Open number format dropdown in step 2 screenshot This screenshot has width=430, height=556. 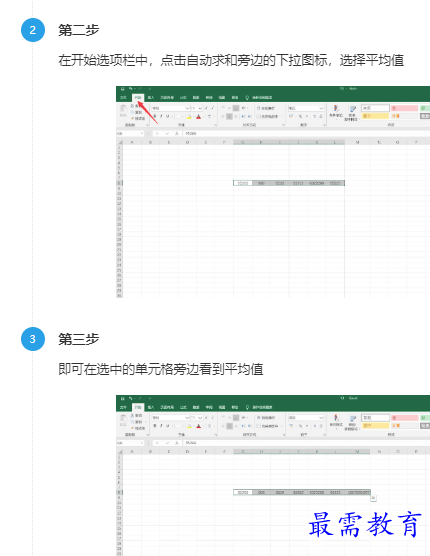[x=321, y=108]
